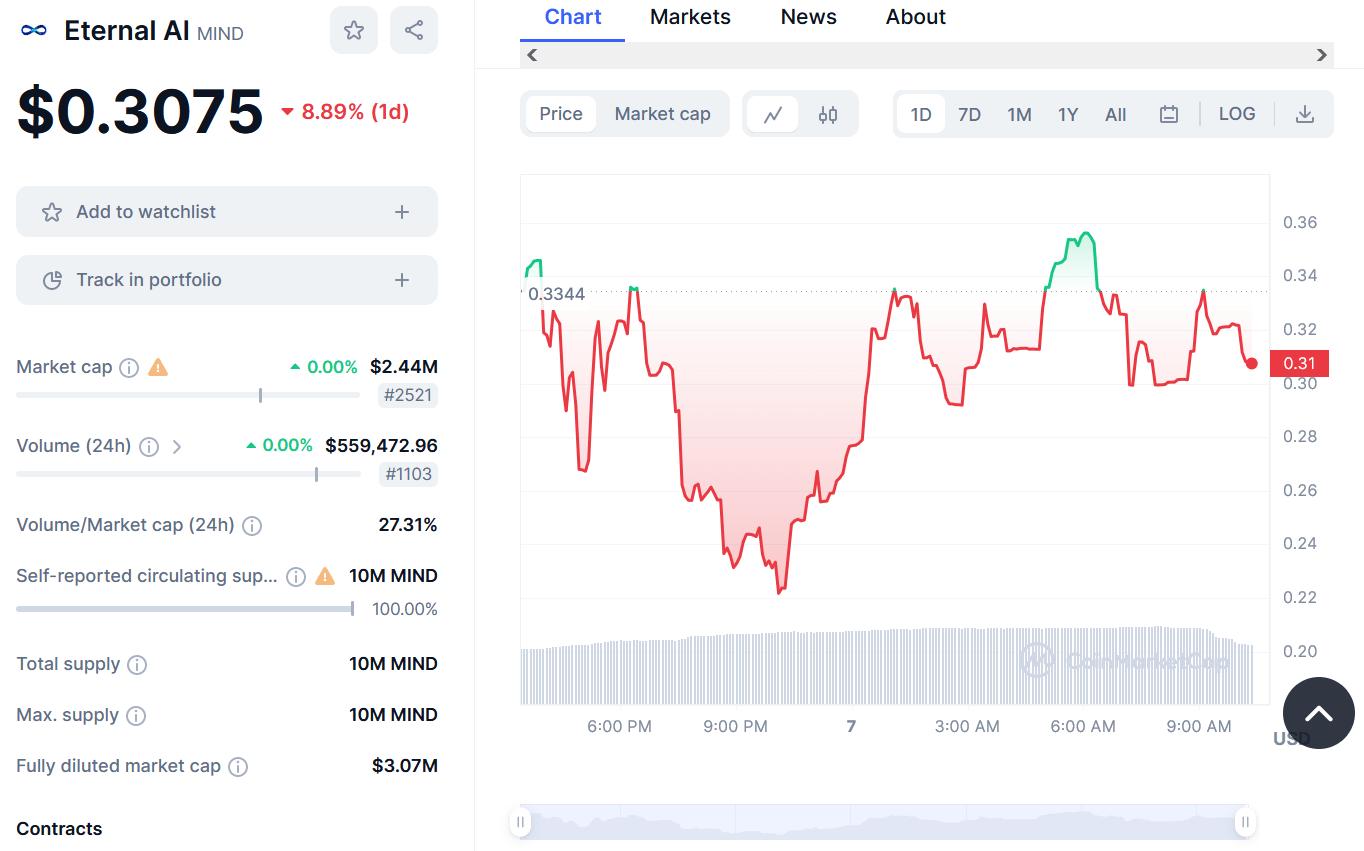Click Add to watchlist button
Image resolution: width=1364 pixels, height=851 pixels.
point(227,212)
